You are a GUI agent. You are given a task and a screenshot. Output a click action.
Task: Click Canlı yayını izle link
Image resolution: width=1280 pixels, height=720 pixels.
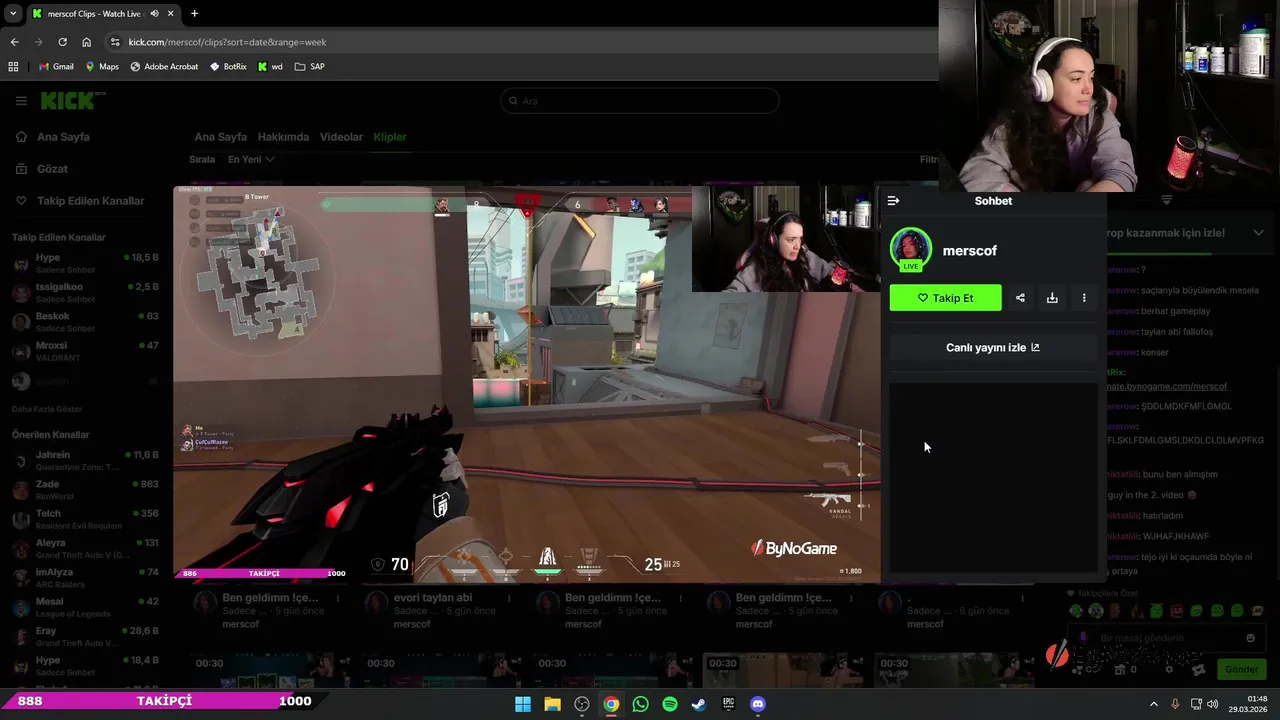pyautogui.click(x=993, y=347)
